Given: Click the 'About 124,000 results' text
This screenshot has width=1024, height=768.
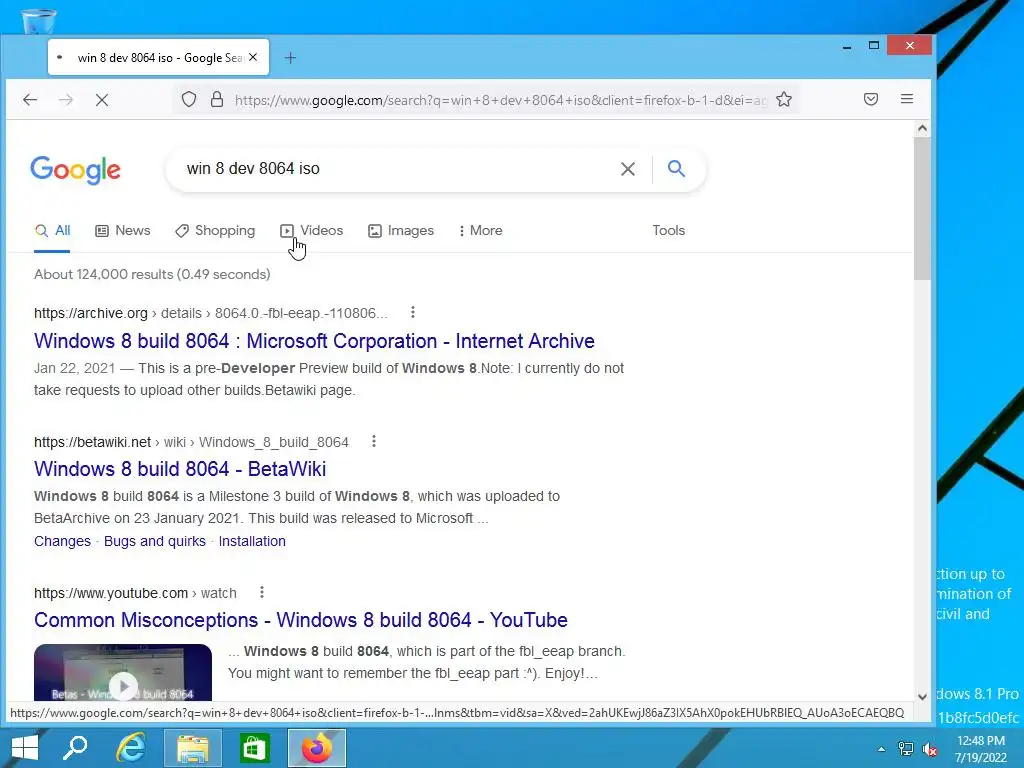Looking at the screenshot, I should pos(152,274).
